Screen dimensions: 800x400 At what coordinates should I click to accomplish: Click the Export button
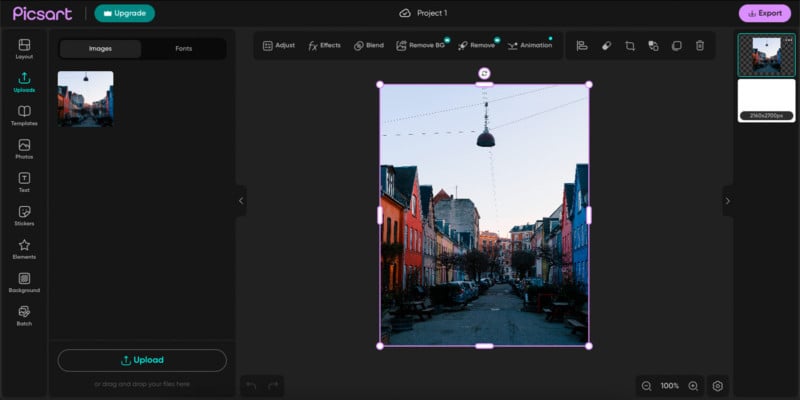[x=763, y=13]
